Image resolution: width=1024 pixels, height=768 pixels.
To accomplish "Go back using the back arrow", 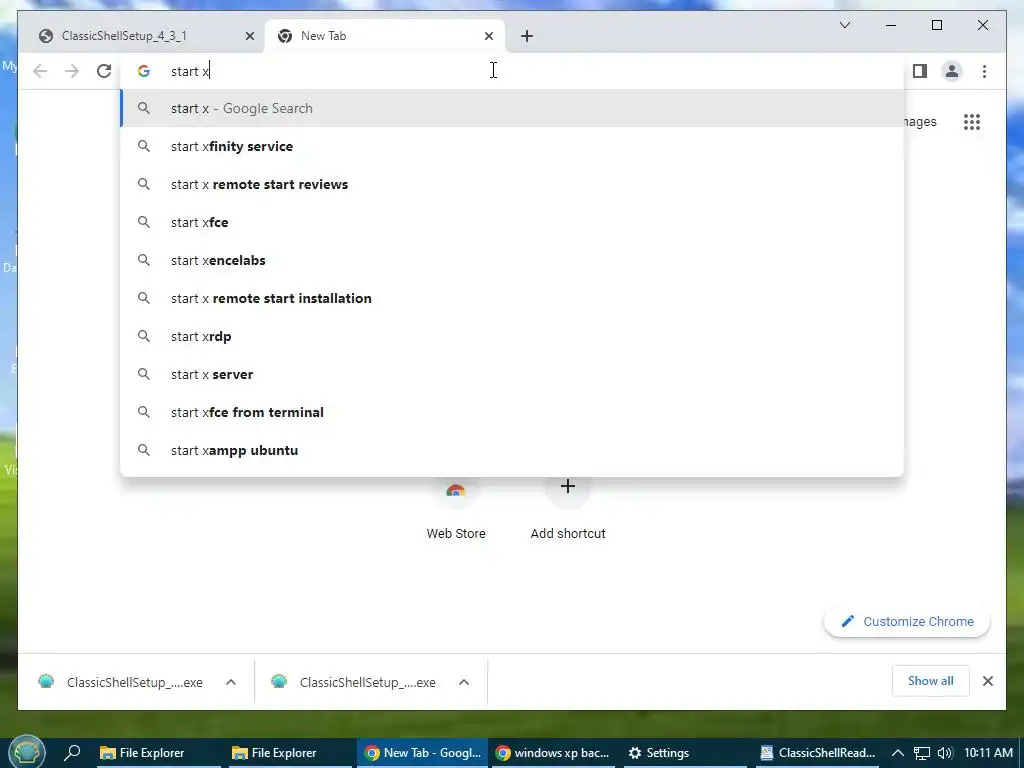I will (40, 71).
